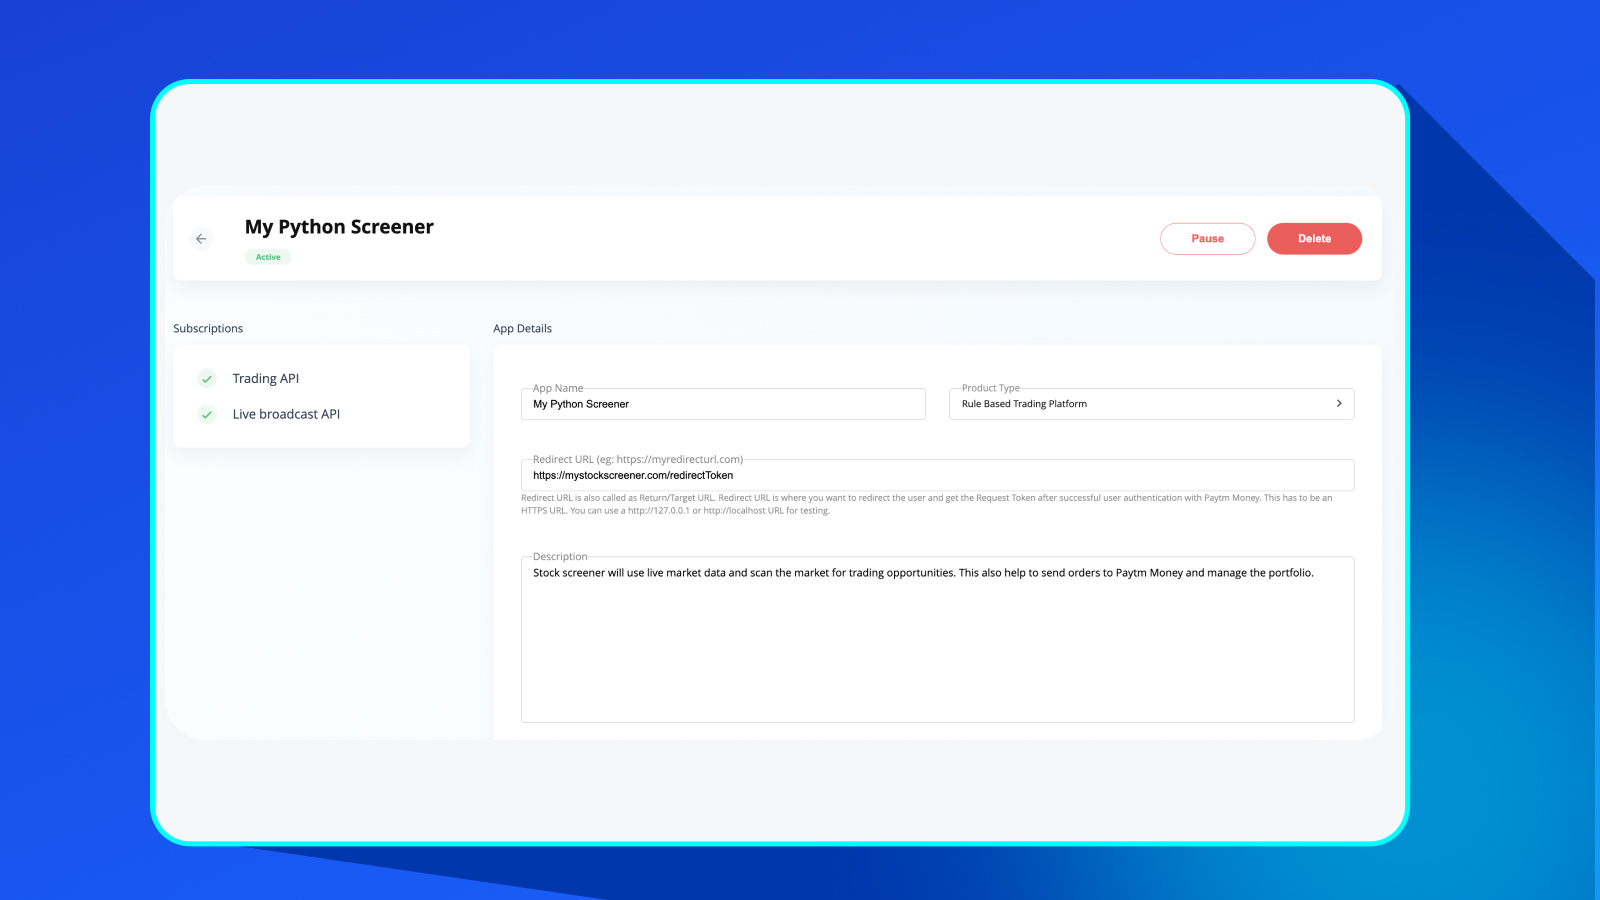This screenshot has width=1600, height=900.
Task: Click the My Python Screener heading
Action: [339, 227]
